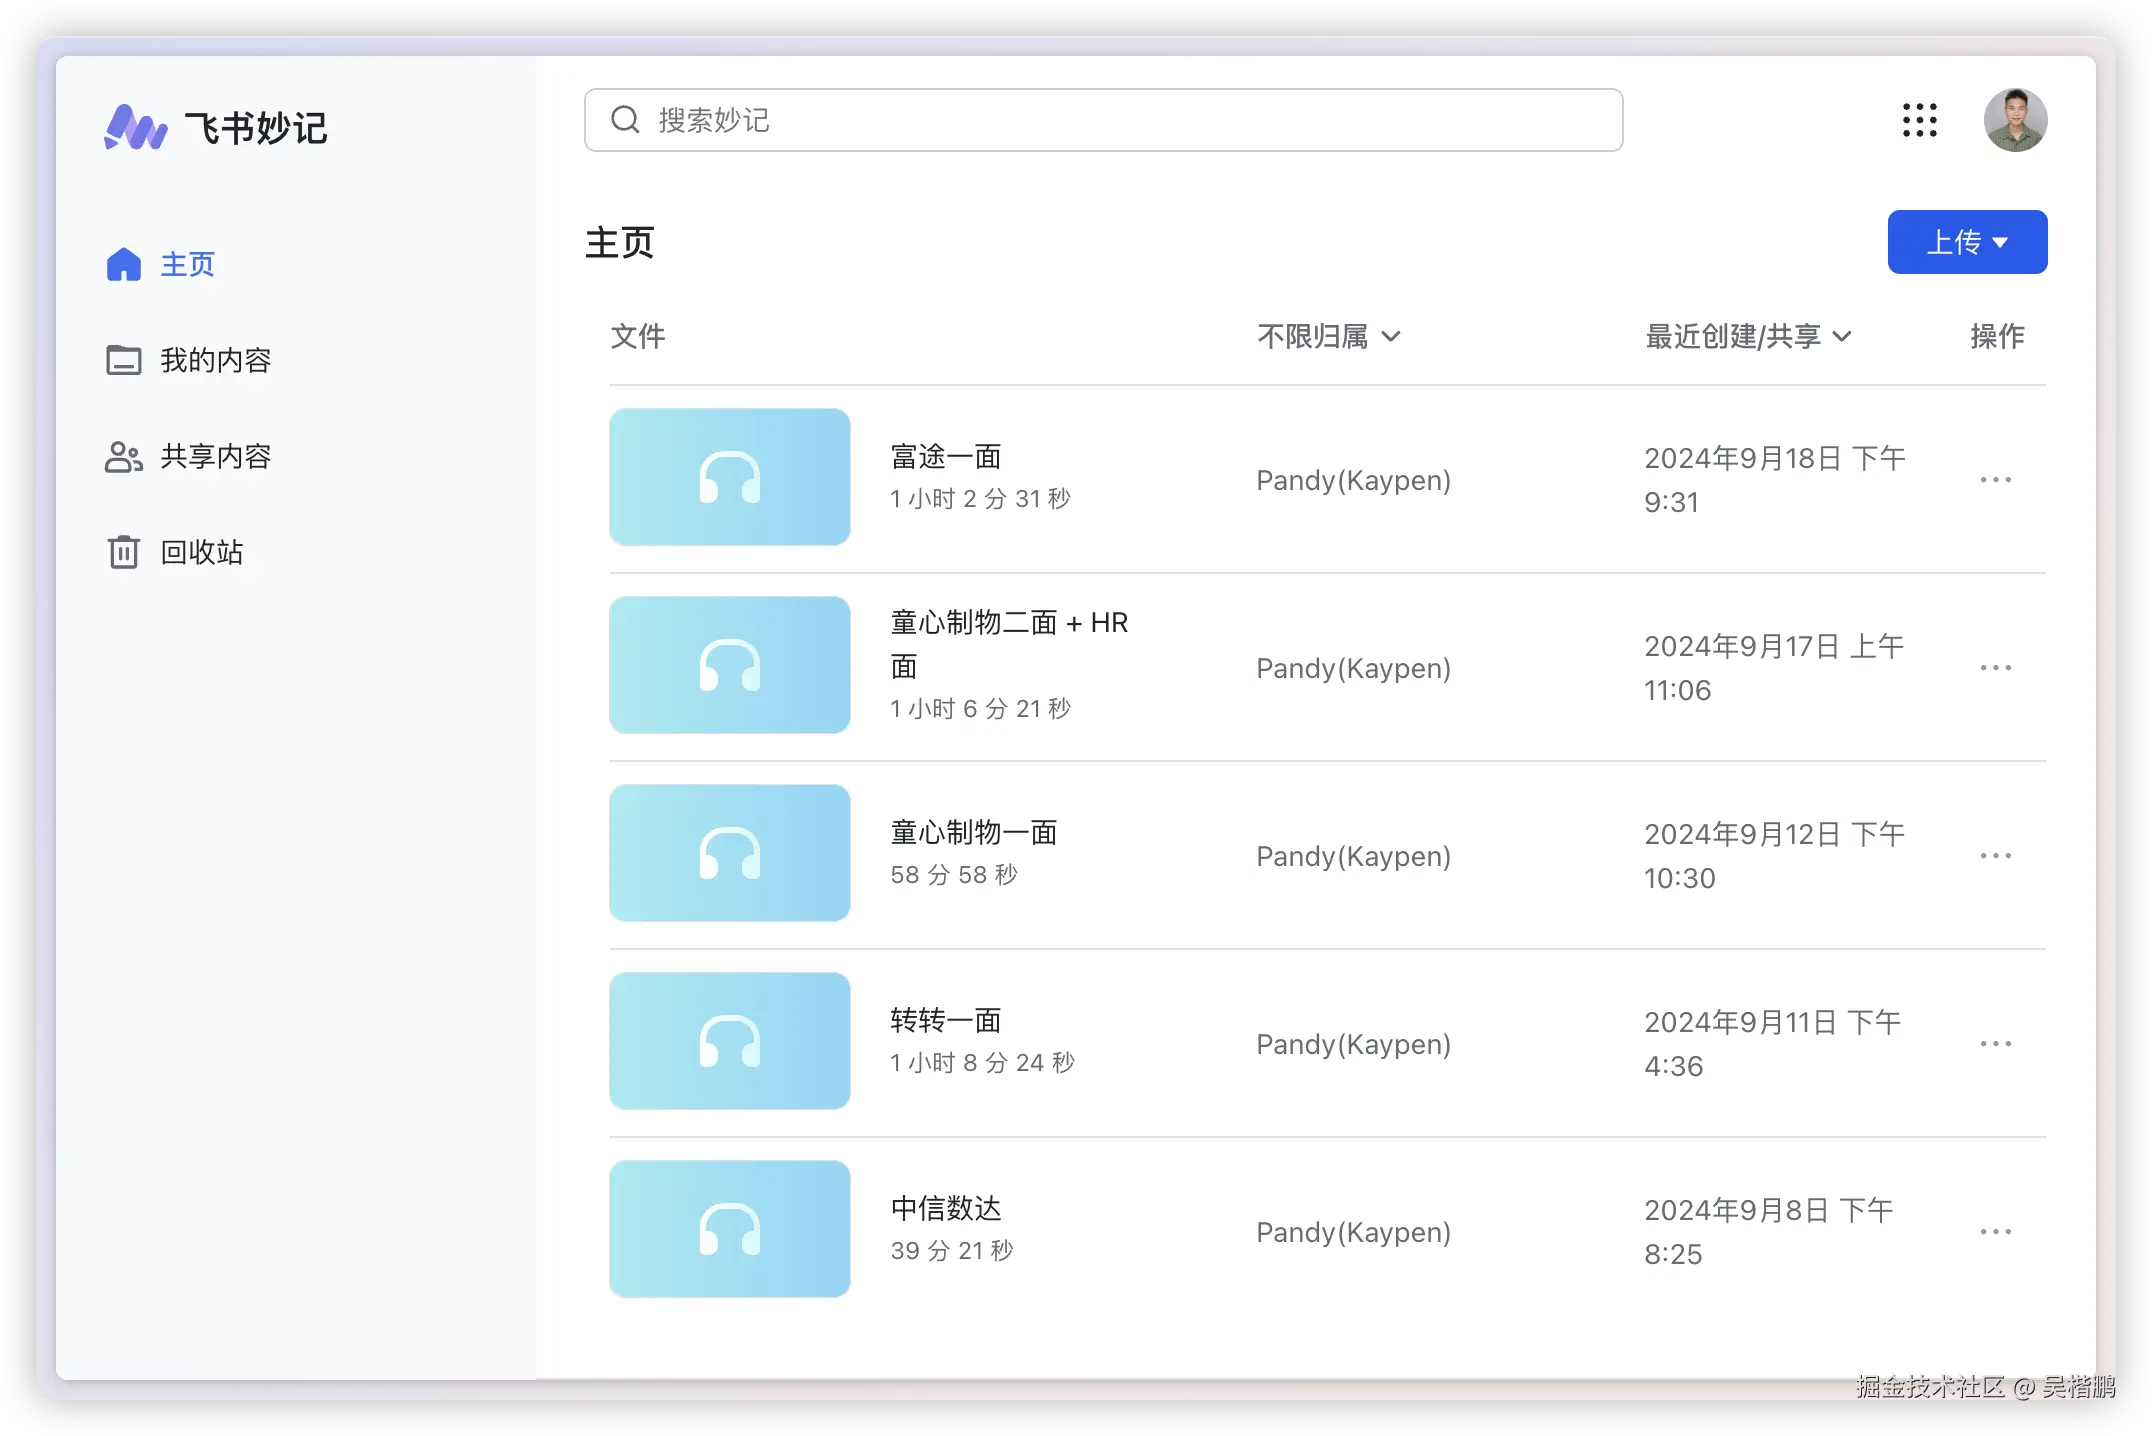Open 共享内容 in the sidebar

point(215,456)
